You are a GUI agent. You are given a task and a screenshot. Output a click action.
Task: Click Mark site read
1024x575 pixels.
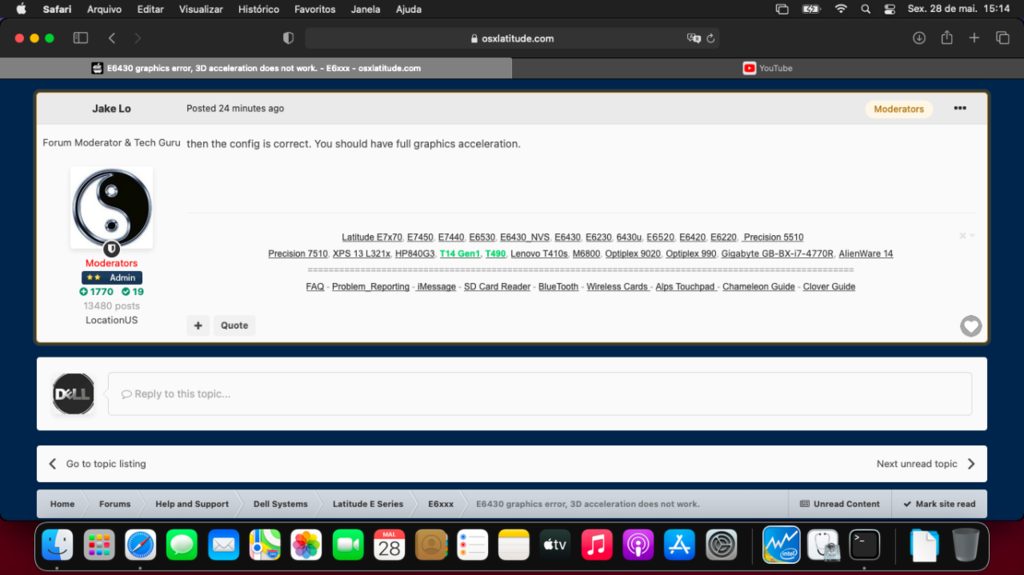click(x=939, y=504)
